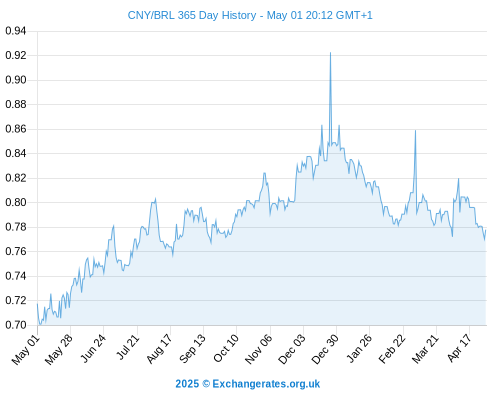Select the Jan 26 axis label
Screen dimensions: 495x400
click(x=359, y=348)
